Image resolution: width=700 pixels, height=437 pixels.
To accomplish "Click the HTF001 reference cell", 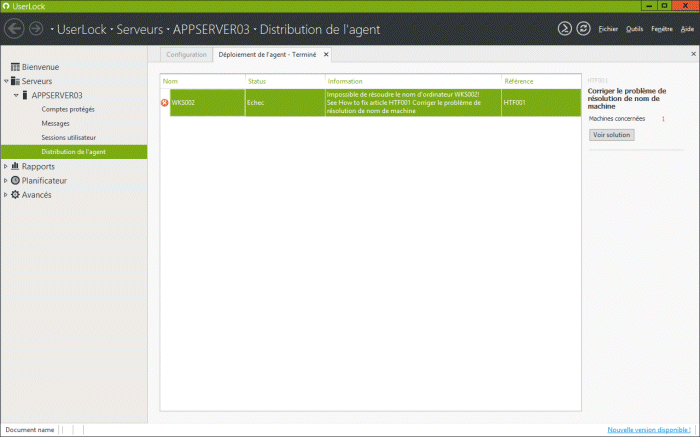I will pos(541,103).
